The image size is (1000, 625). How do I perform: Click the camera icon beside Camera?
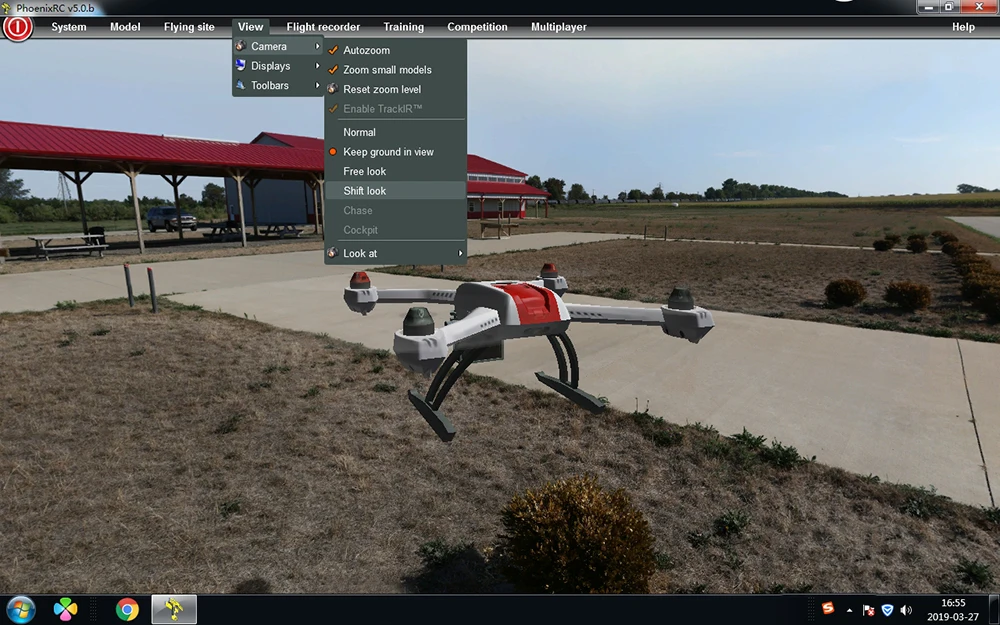[240, 46]
